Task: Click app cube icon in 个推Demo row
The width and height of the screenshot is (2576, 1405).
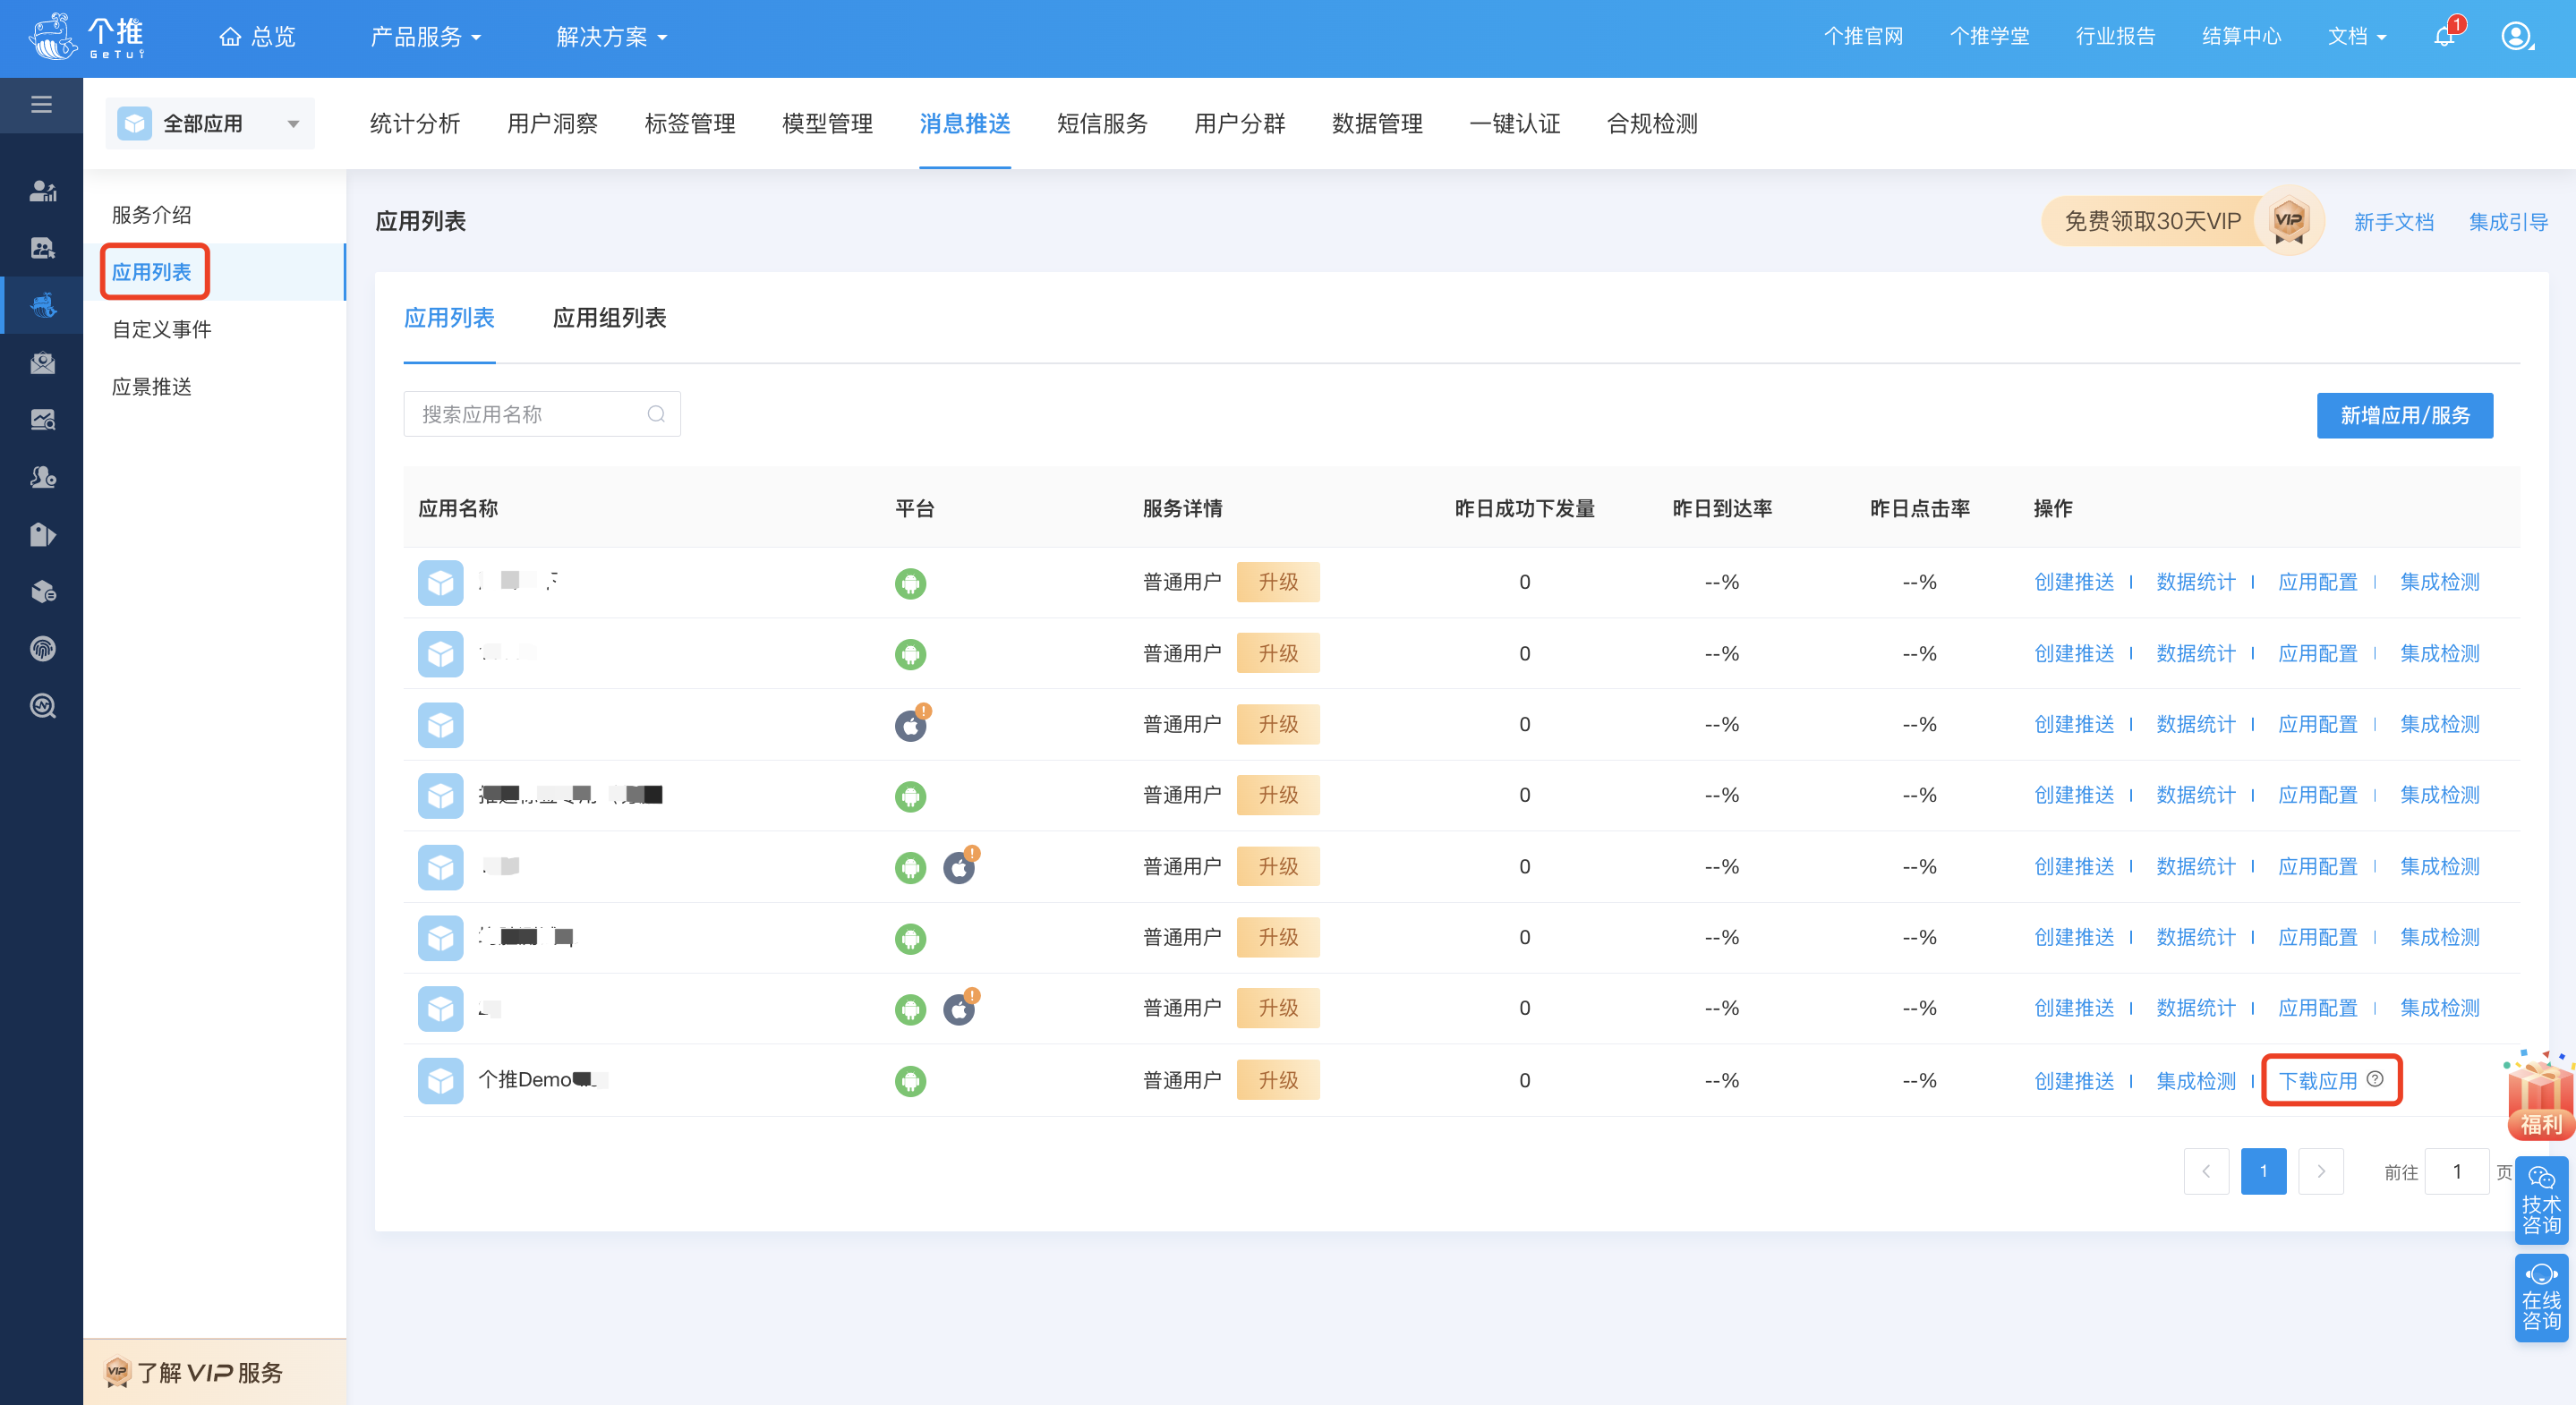Action: coord(440,1081)
